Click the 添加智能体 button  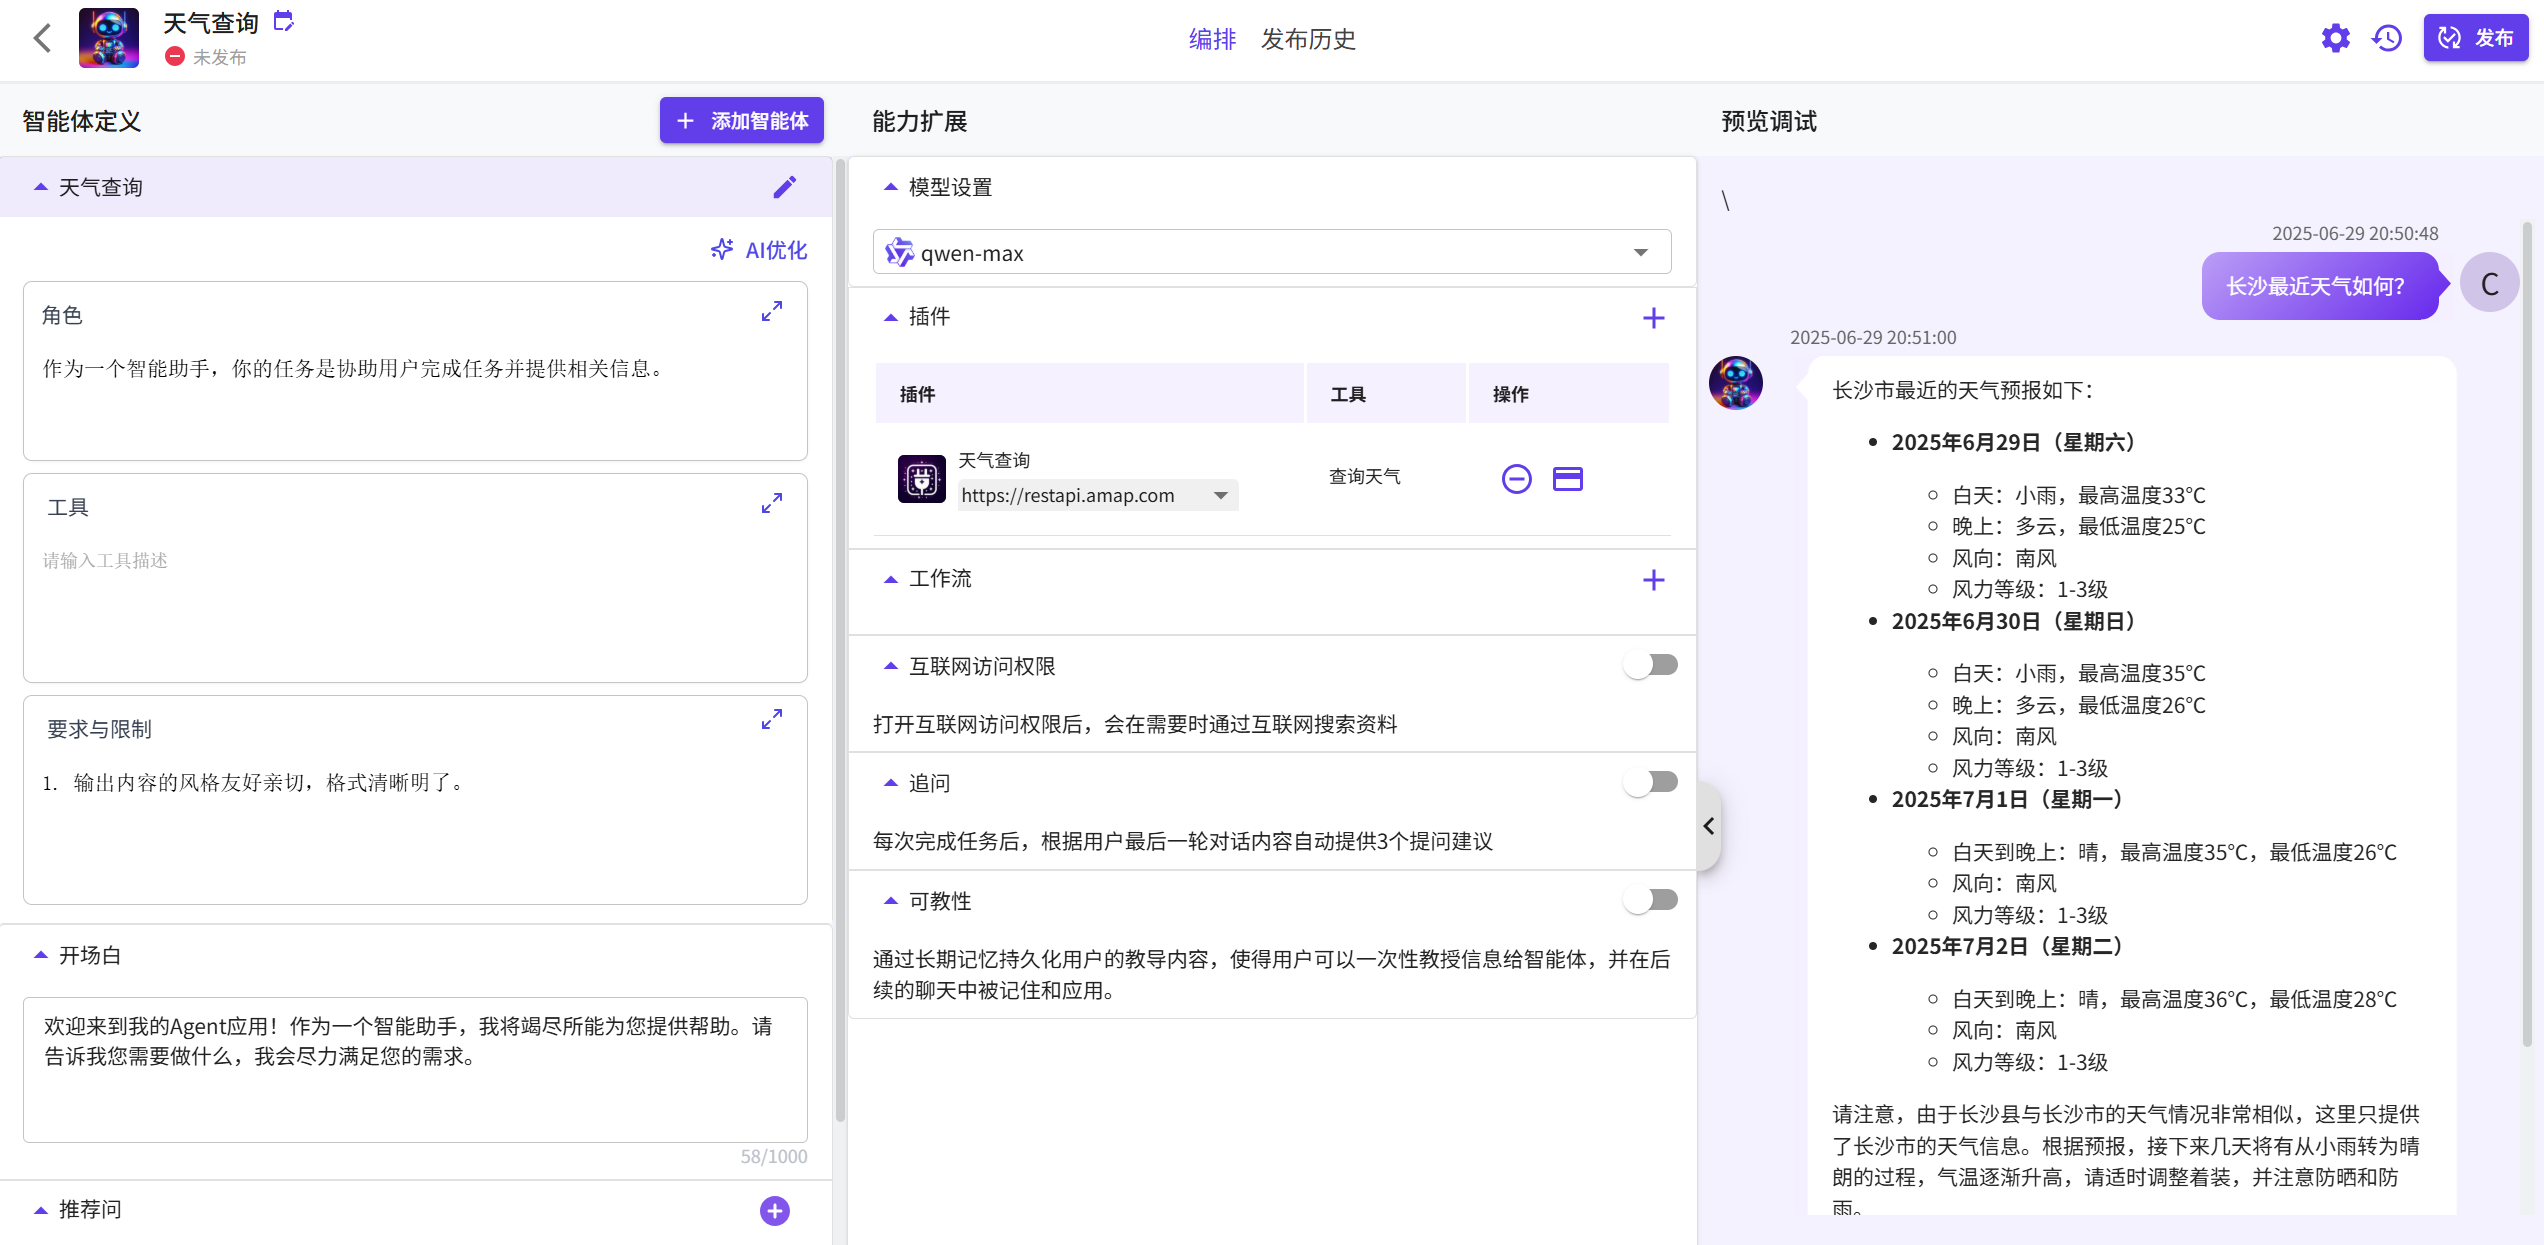741,120
